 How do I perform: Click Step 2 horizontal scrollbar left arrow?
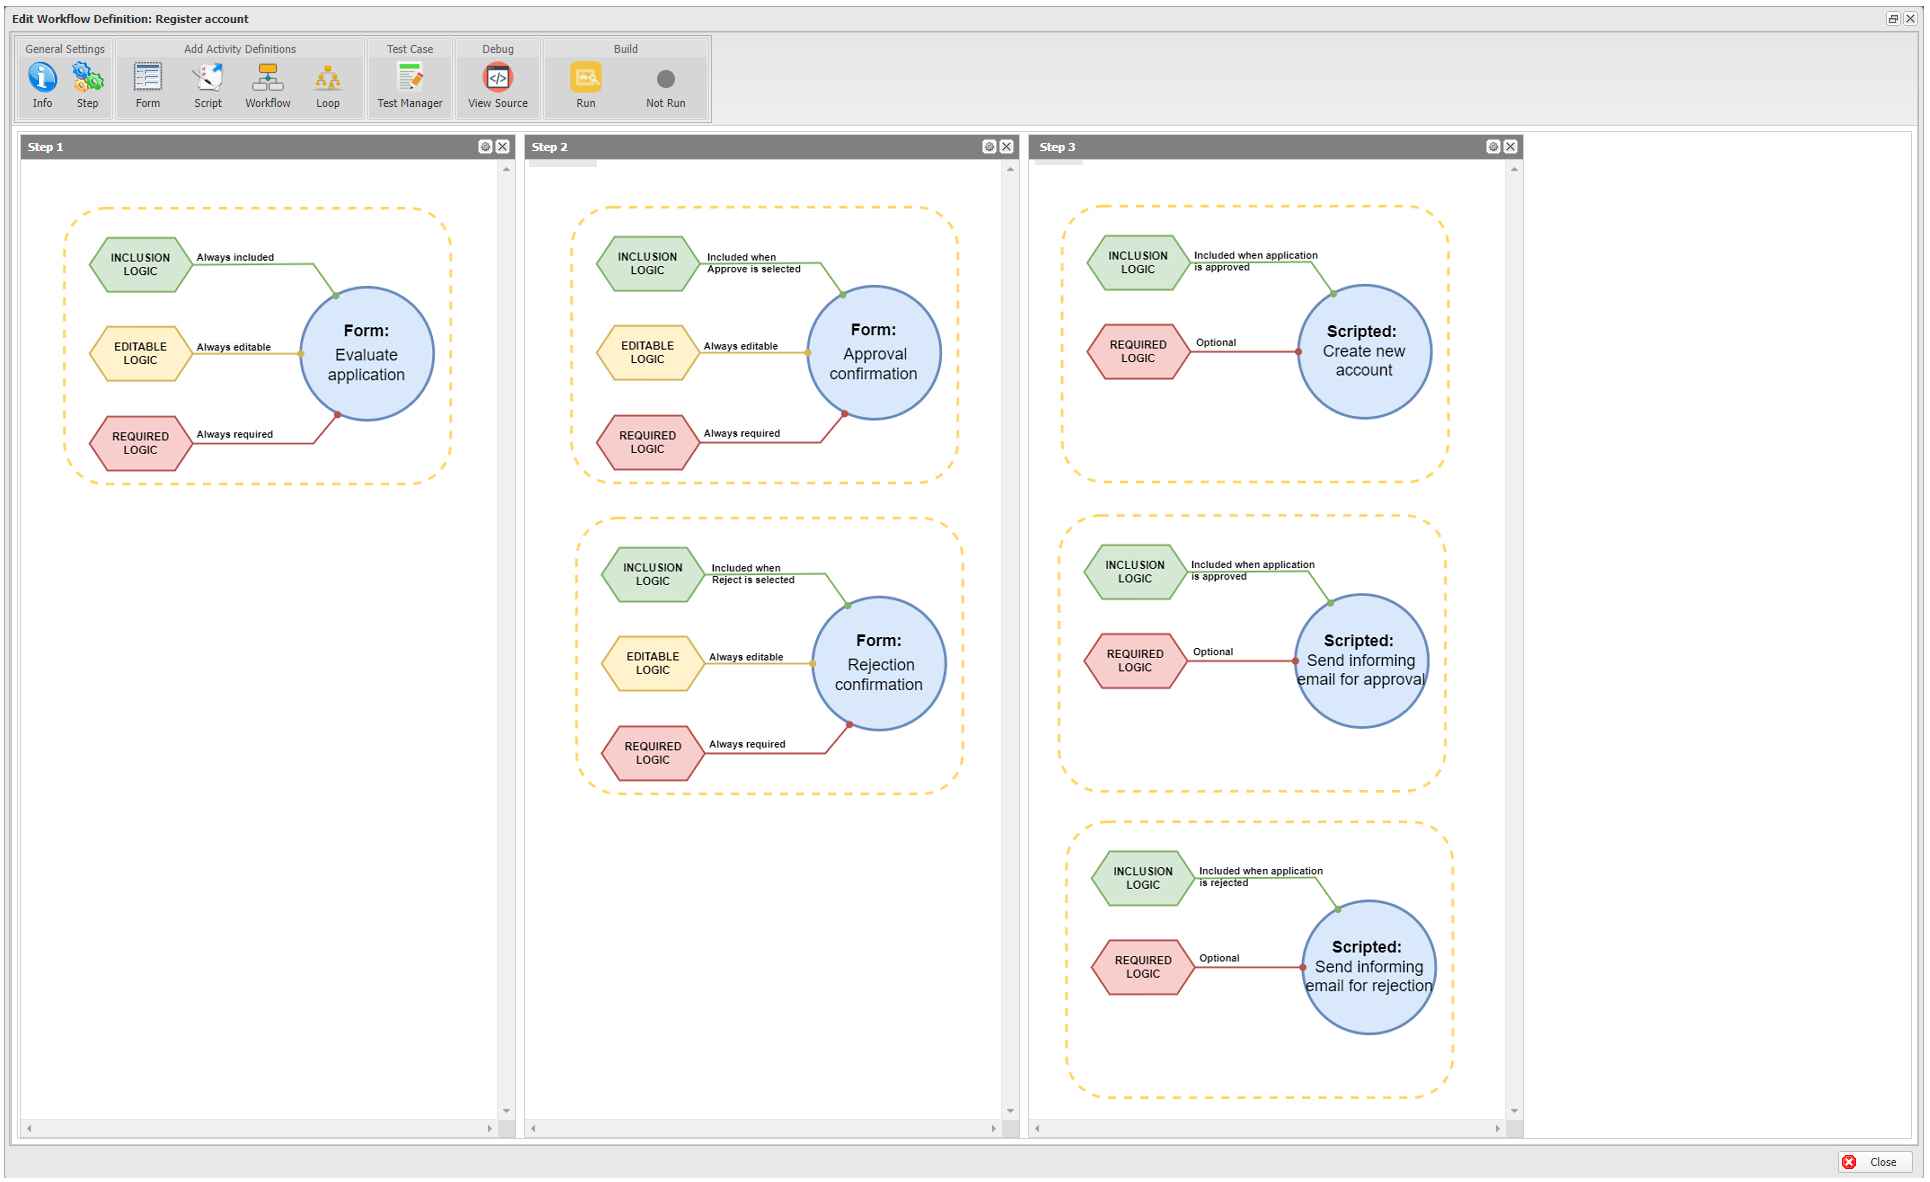tap(533, 1128)
